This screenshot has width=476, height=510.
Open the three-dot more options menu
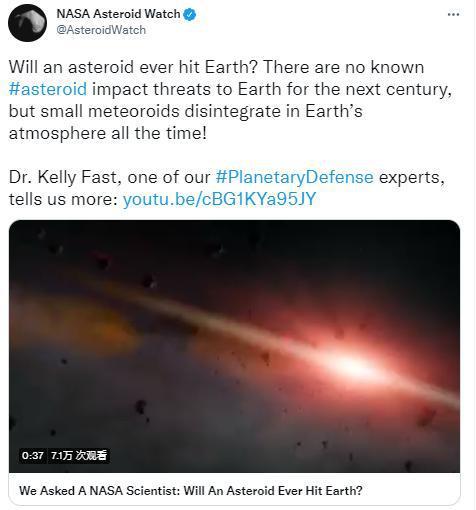(453, 14)
